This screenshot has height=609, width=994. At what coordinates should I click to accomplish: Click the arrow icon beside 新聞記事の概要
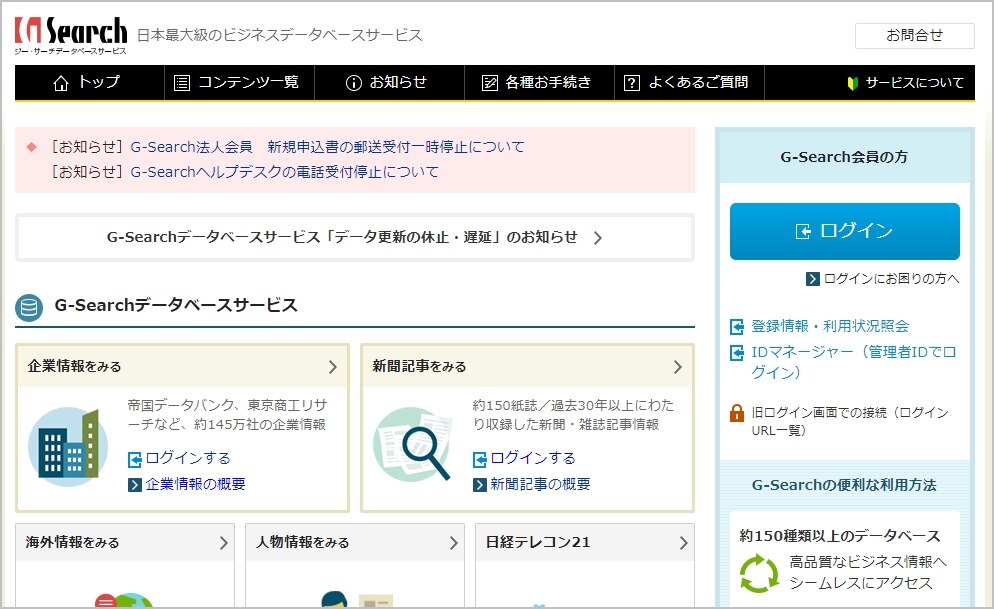pos(480,485)
